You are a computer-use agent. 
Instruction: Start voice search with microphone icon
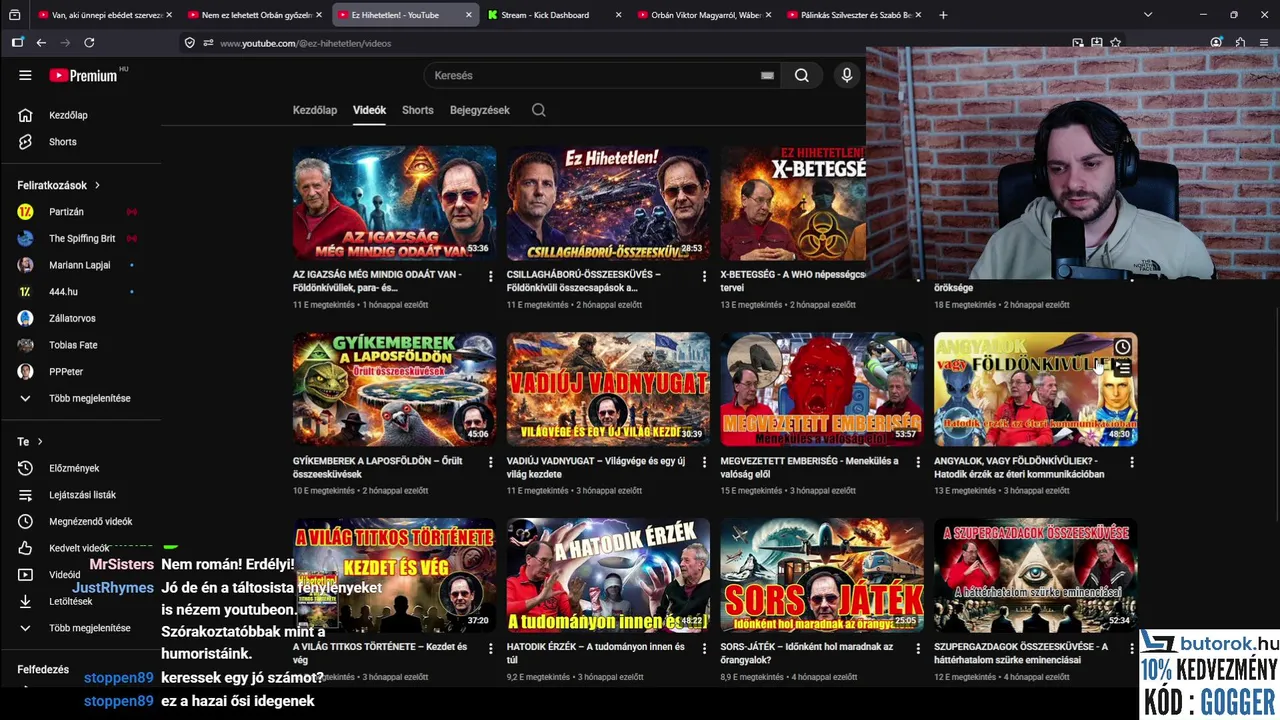(x=847, y=75)
